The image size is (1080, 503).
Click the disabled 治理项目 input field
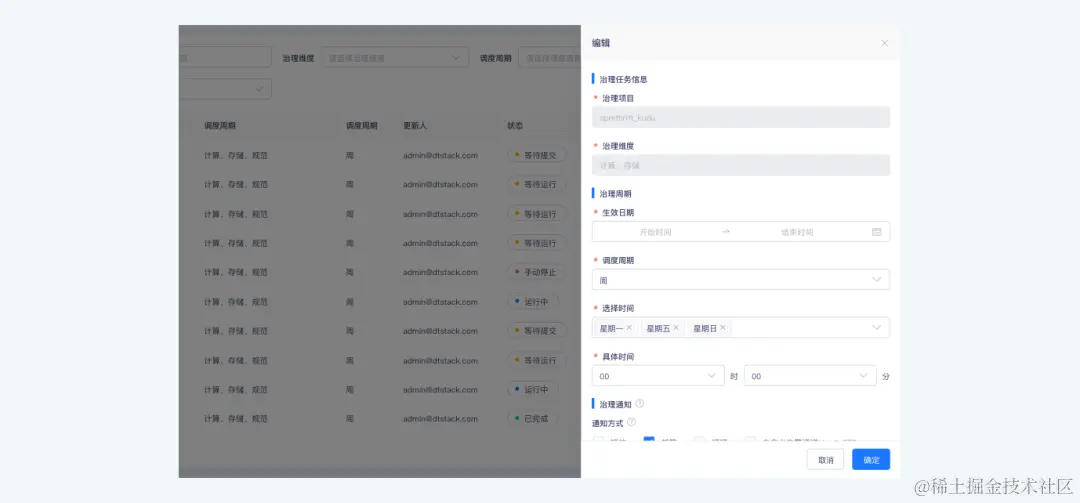pos(740,117)
